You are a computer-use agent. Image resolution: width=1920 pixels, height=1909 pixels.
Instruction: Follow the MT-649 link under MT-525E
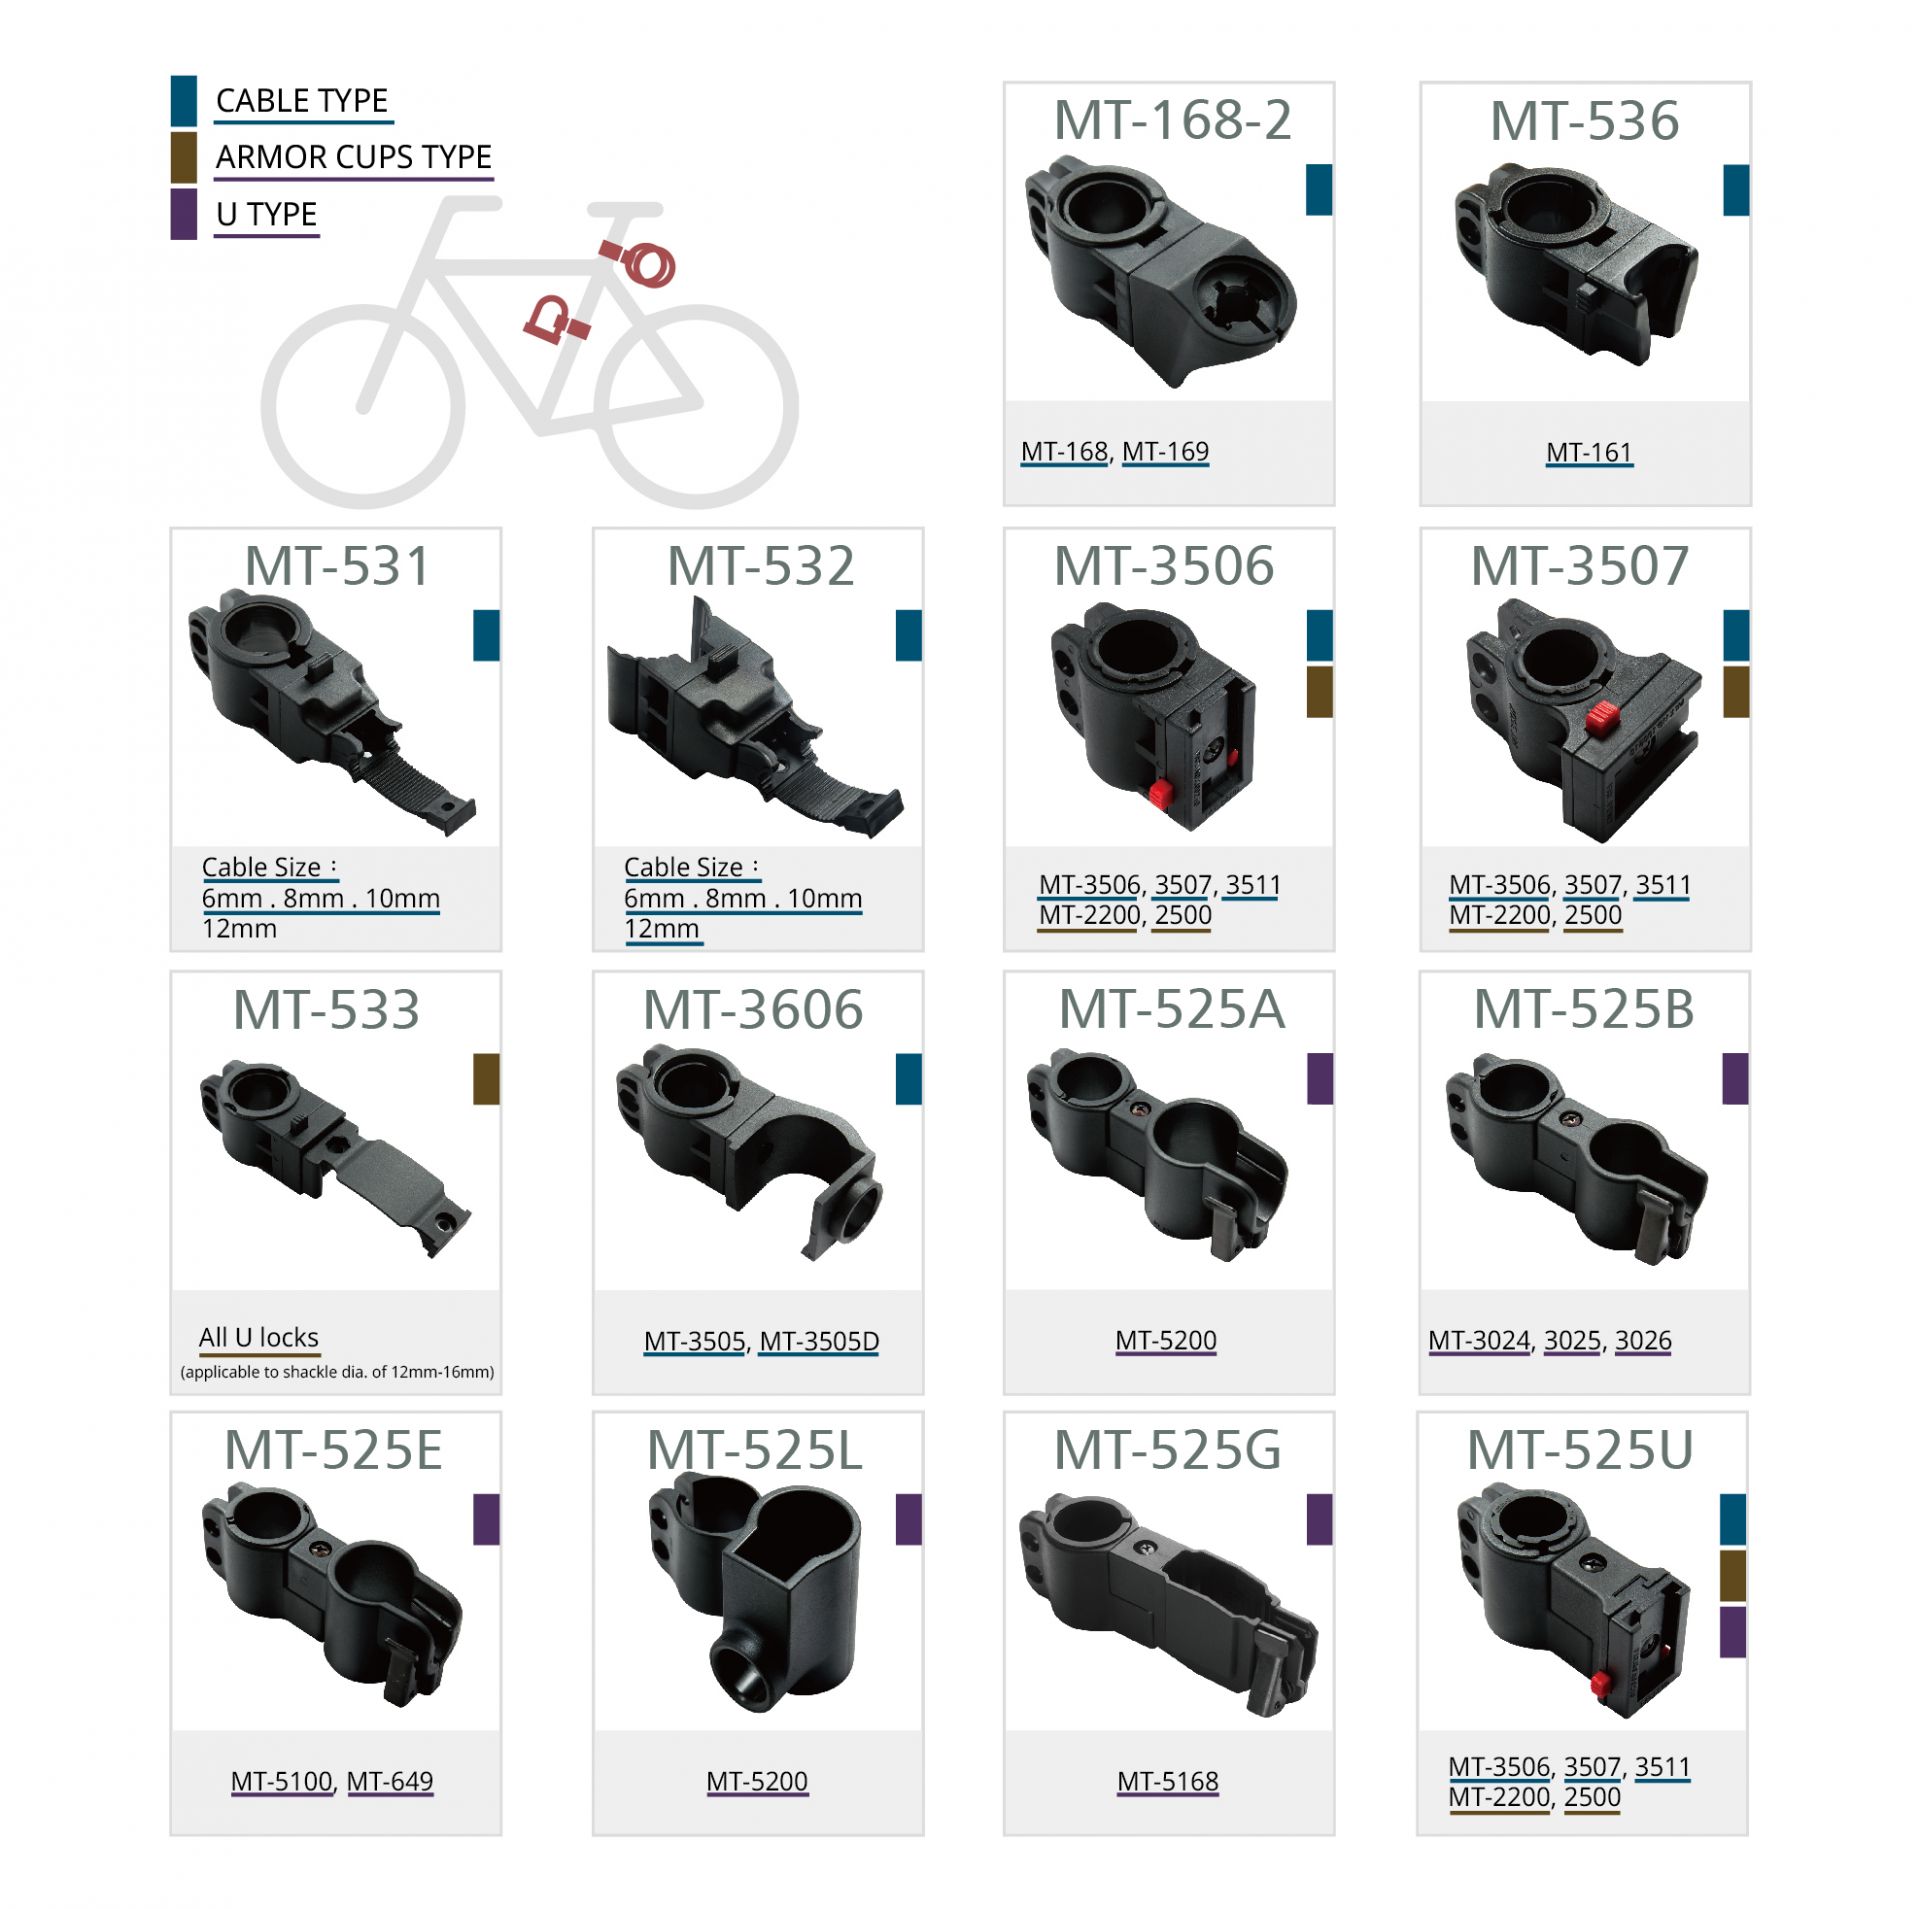pyautogui.click(x=389, y=1780)
